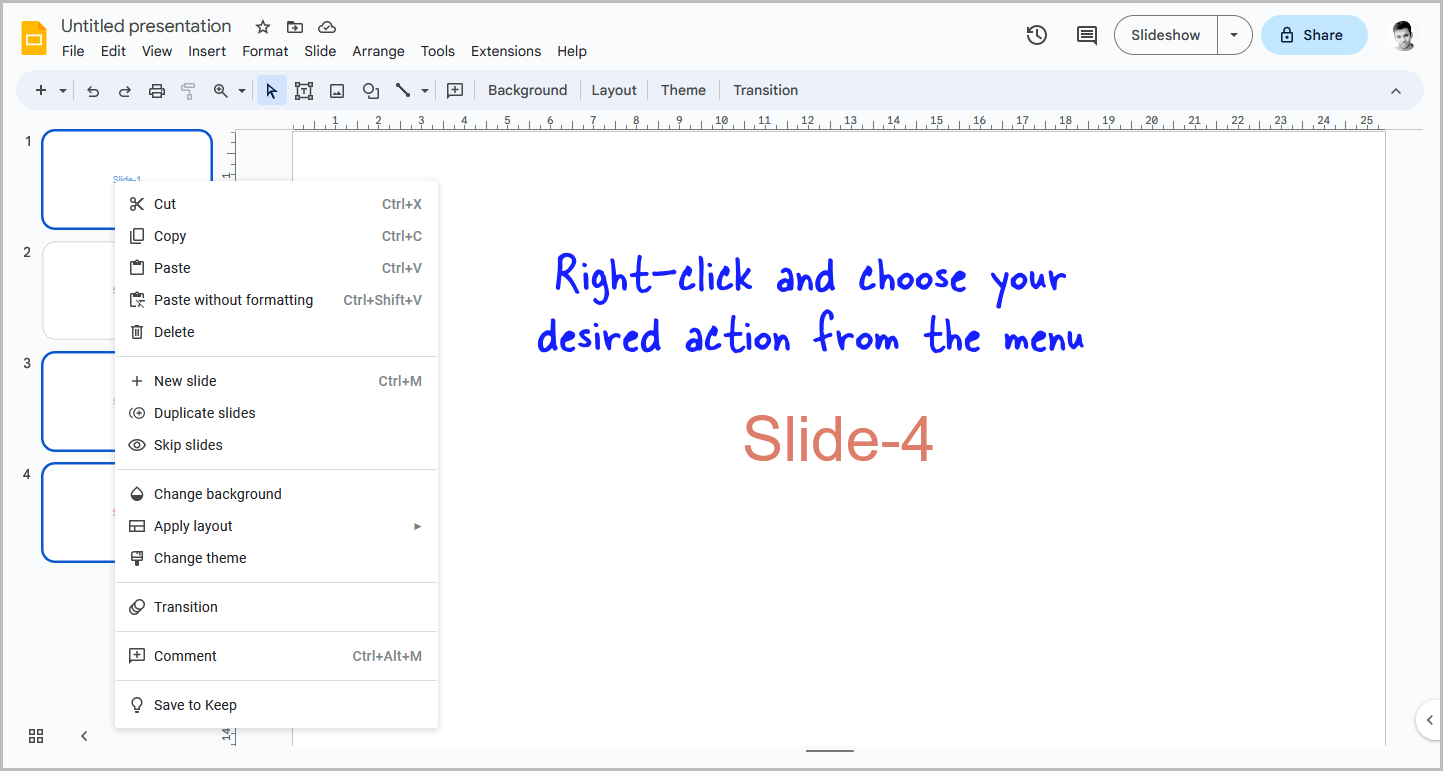The width and height of the screenshot is (1443, 771).
Task: Click the Insert image icon
Action: [x=337, y=90]
